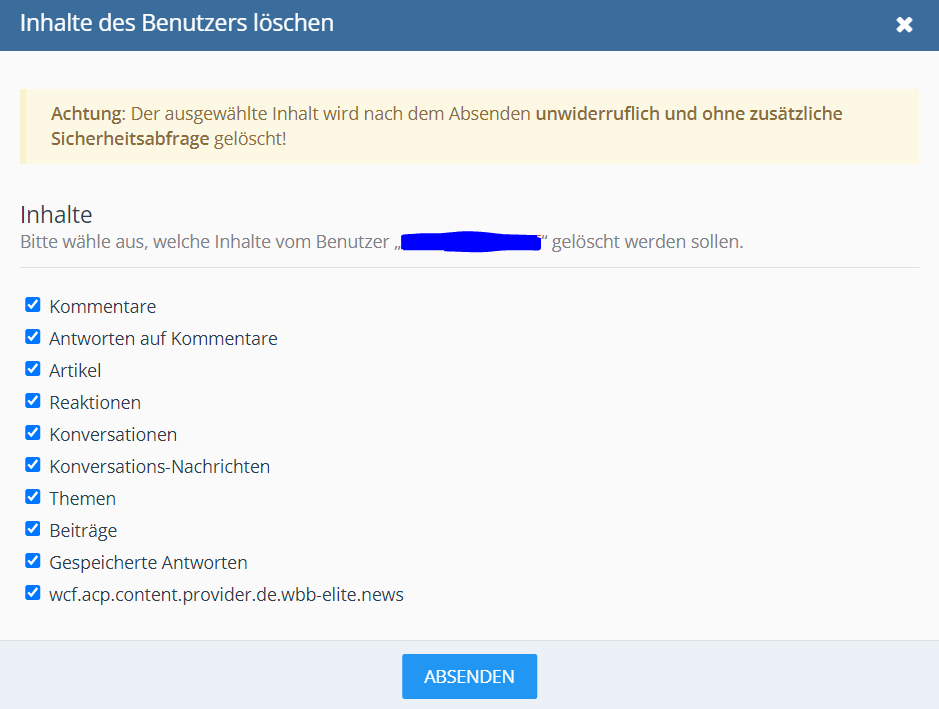Uncheck the Kommentare checkbox
The height and width of the screenshot is (709, 939).
(33, 305)
